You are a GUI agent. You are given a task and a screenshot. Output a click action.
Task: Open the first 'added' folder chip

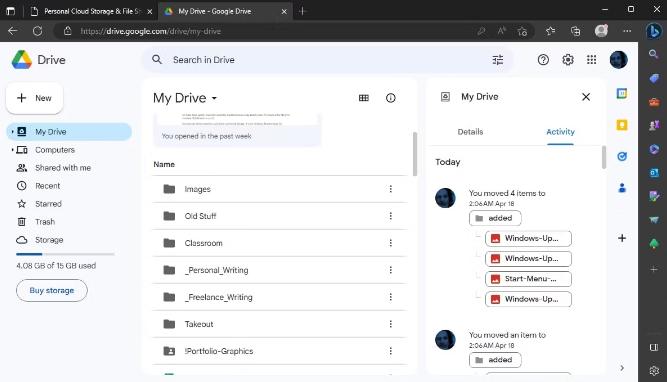click(x=495, y=218)
